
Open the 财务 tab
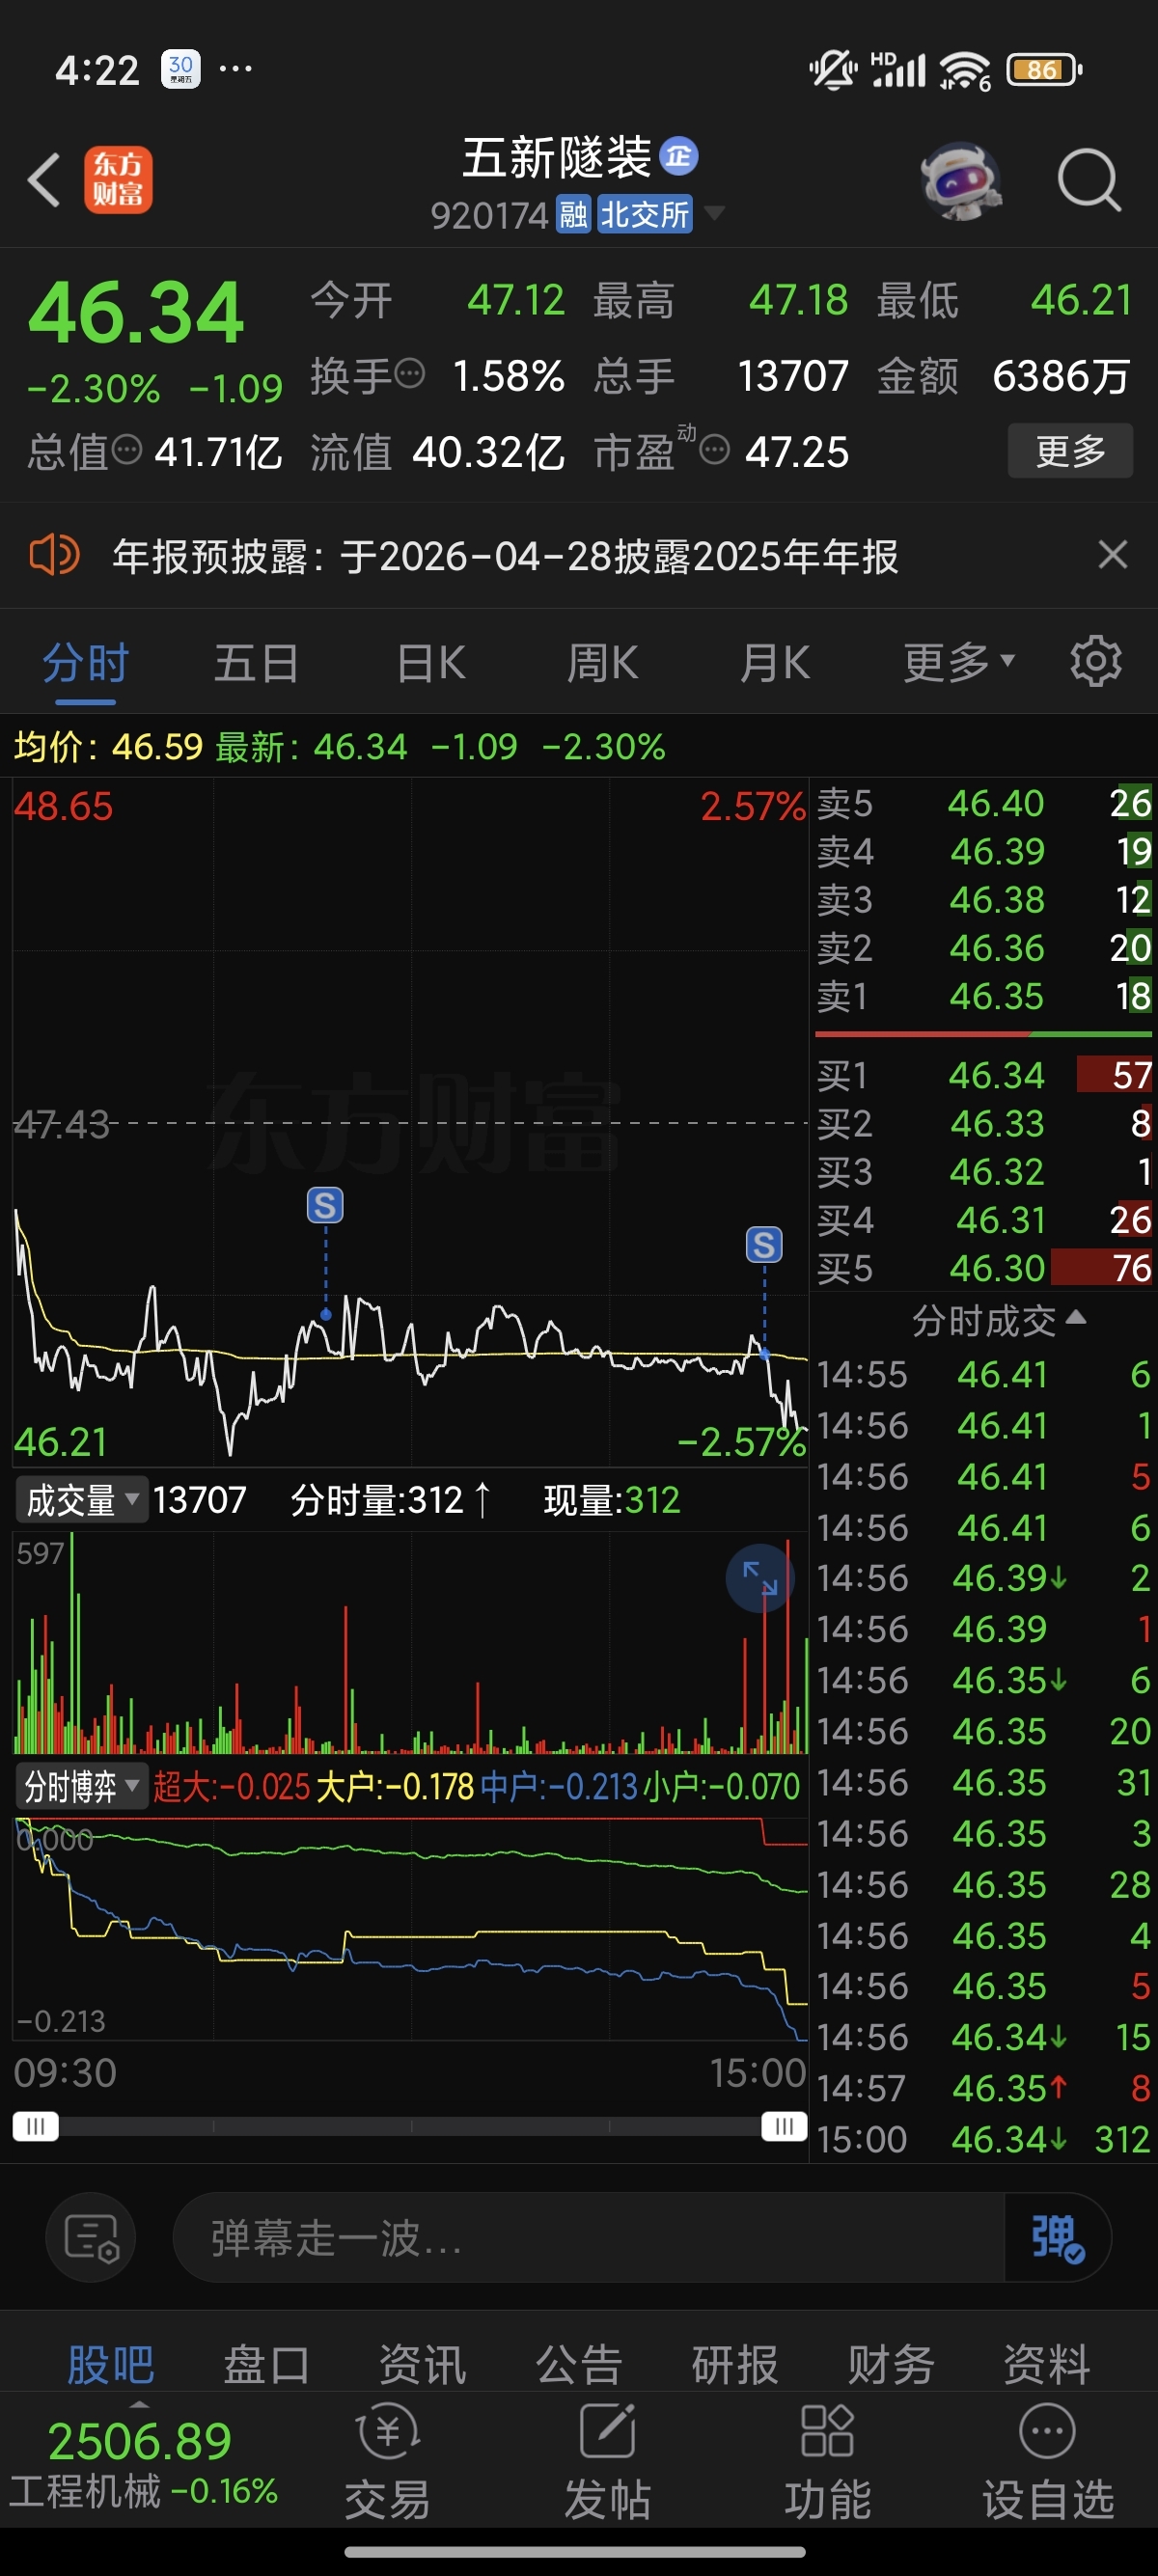click(891, 2365)
